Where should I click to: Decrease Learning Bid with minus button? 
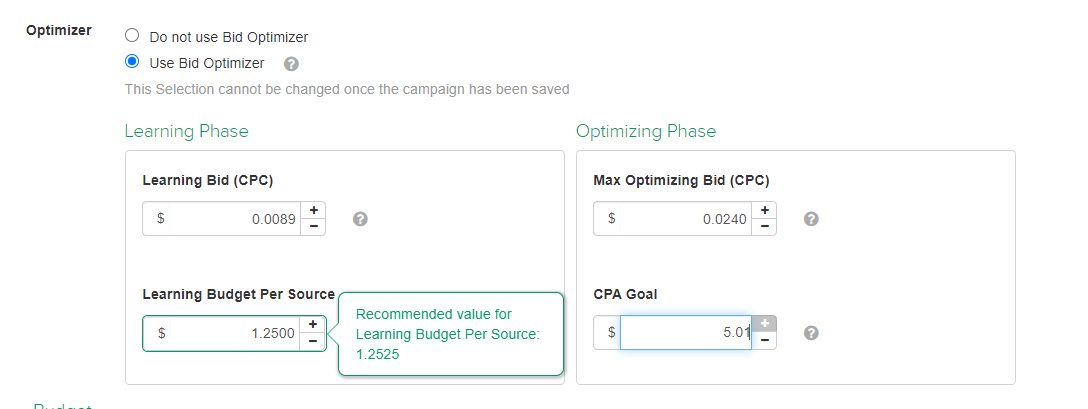click(313, 227)
